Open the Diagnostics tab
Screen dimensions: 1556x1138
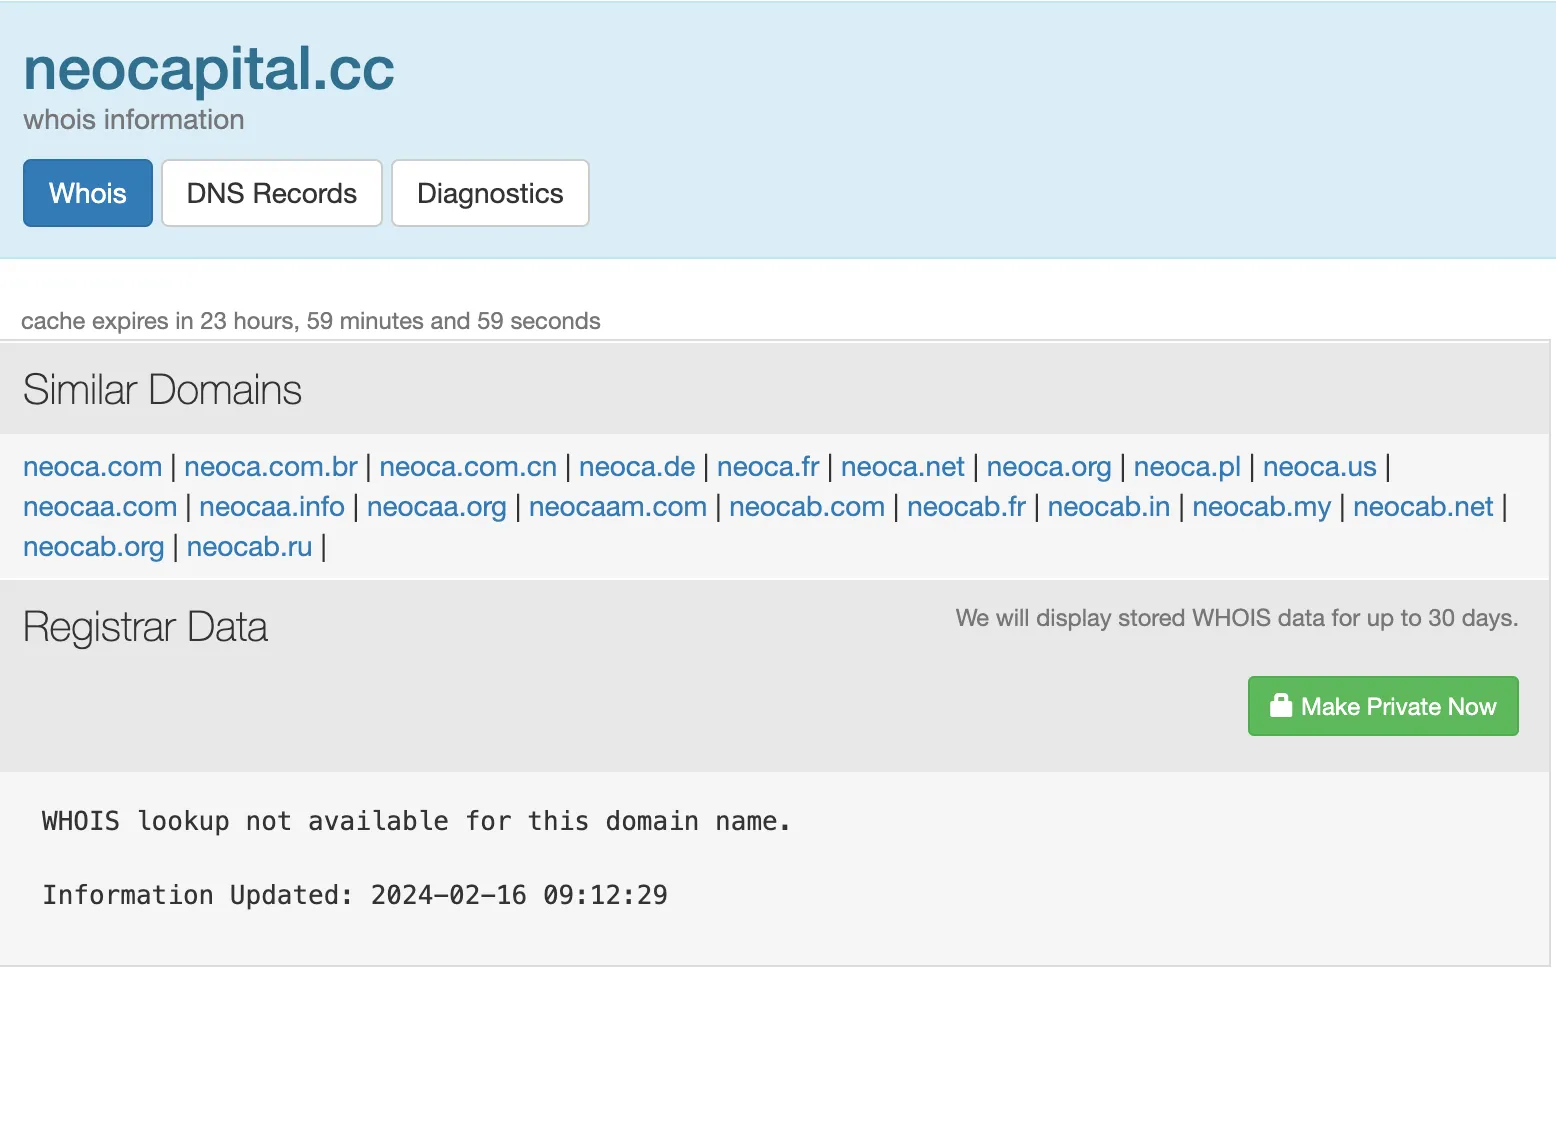coord(490,193)
